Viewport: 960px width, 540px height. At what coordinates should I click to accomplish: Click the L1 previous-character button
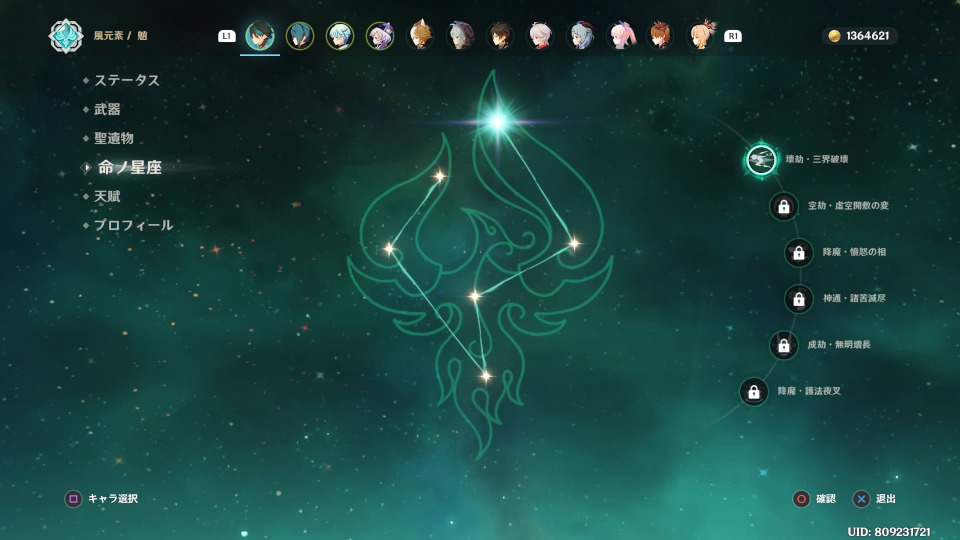pyautogui.click(x=227, y=36)
